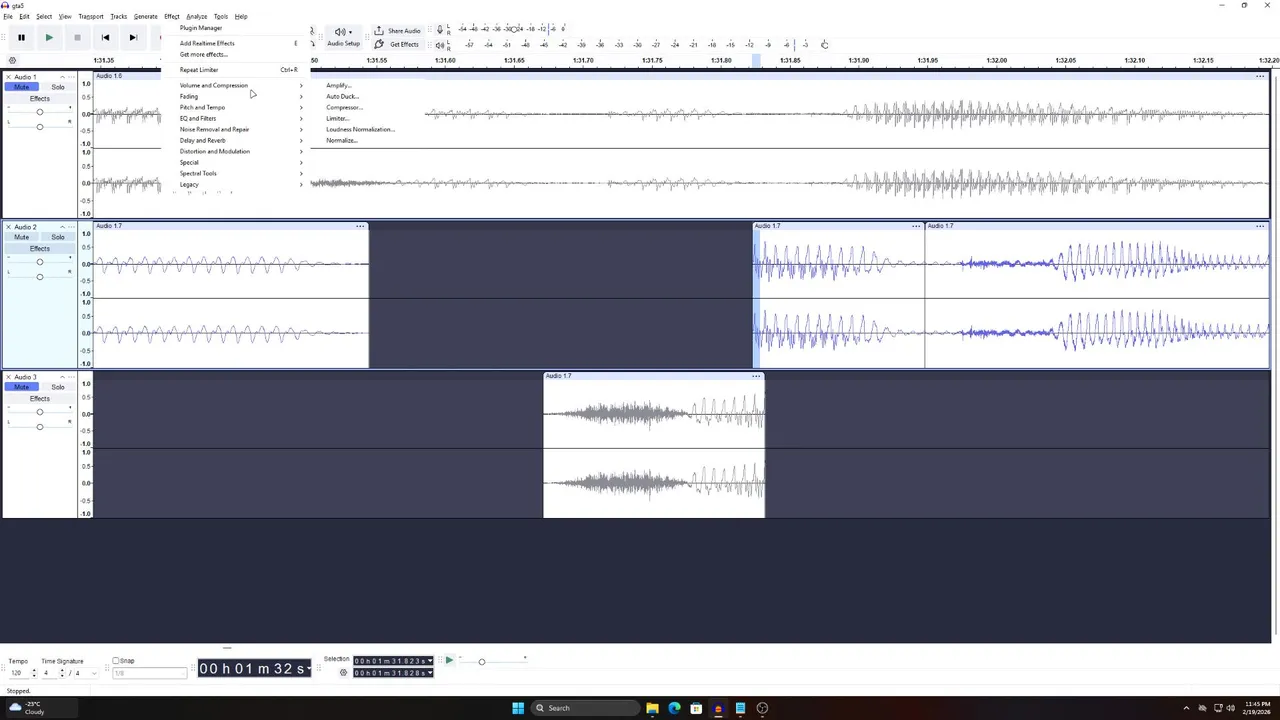Adjust Audio 1 volume slider

[40, 112]
